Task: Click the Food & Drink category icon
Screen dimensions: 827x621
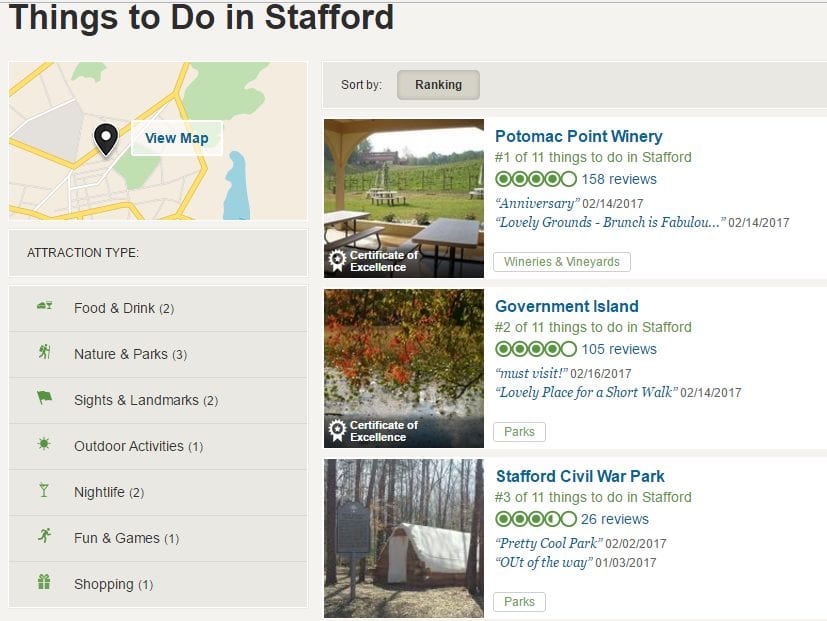Action: click(x=44, y=307)
